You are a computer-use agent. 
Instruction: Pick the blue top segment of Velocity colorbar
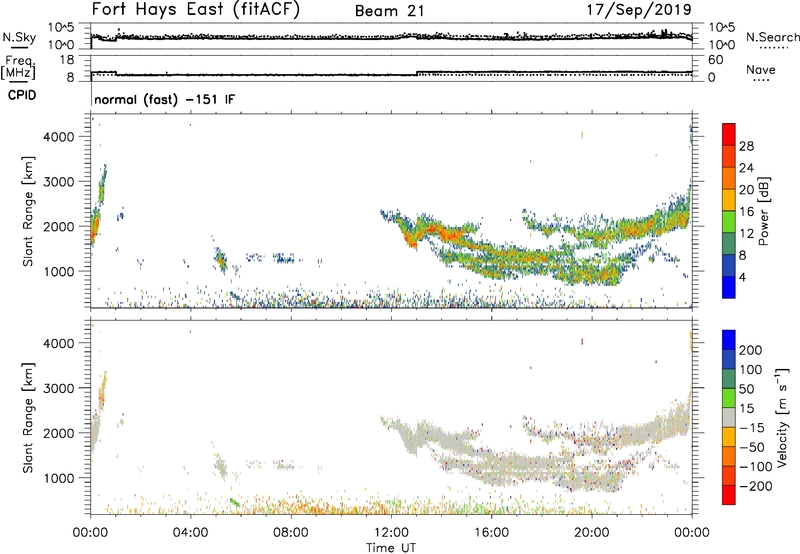729,340
